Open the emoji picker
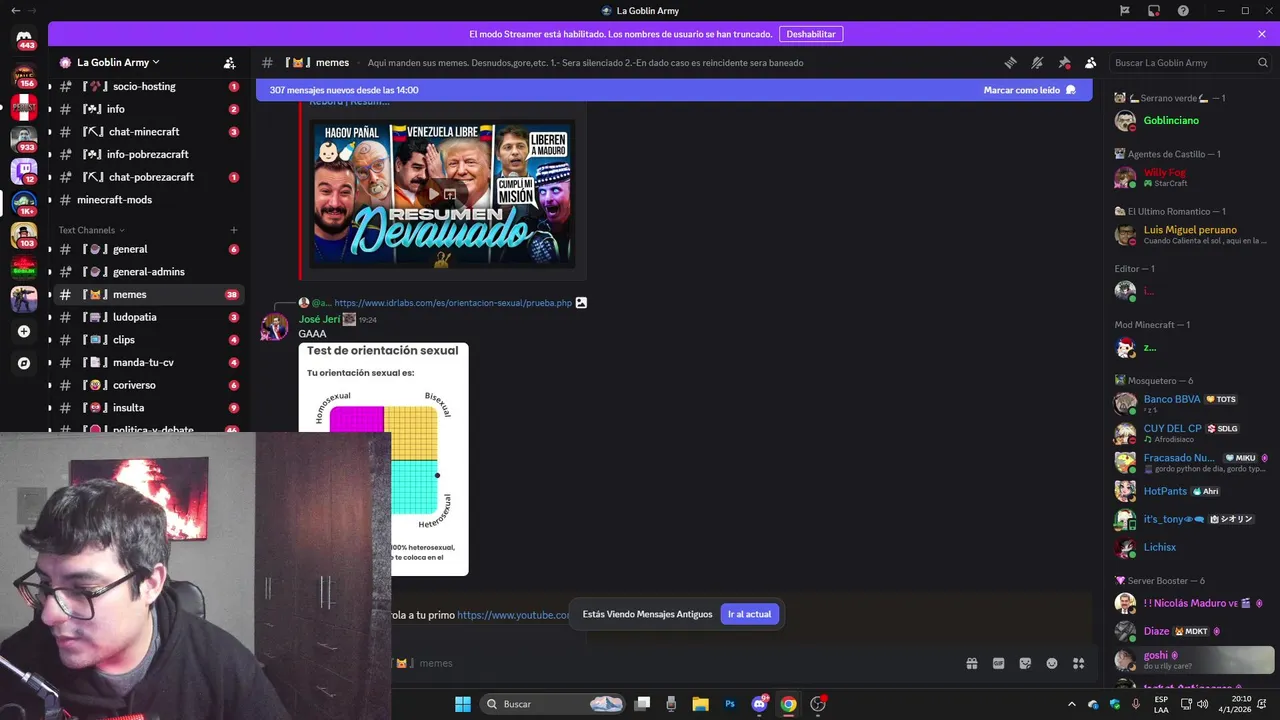The height and width of the screenshot is (720, 1280). click(x=1052, y=663)
